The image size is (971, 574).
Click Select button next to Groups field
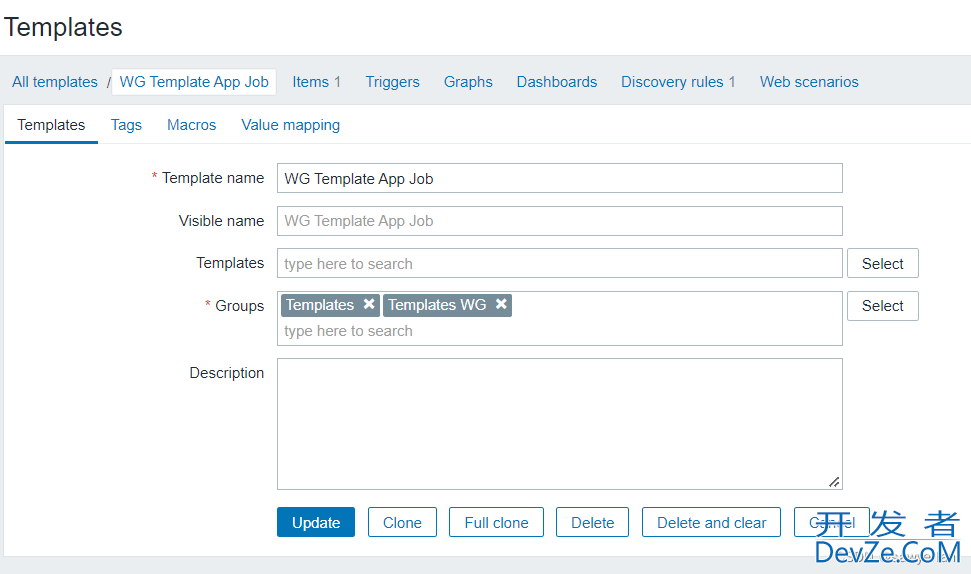pyautogui.click(x=882, y=306)
